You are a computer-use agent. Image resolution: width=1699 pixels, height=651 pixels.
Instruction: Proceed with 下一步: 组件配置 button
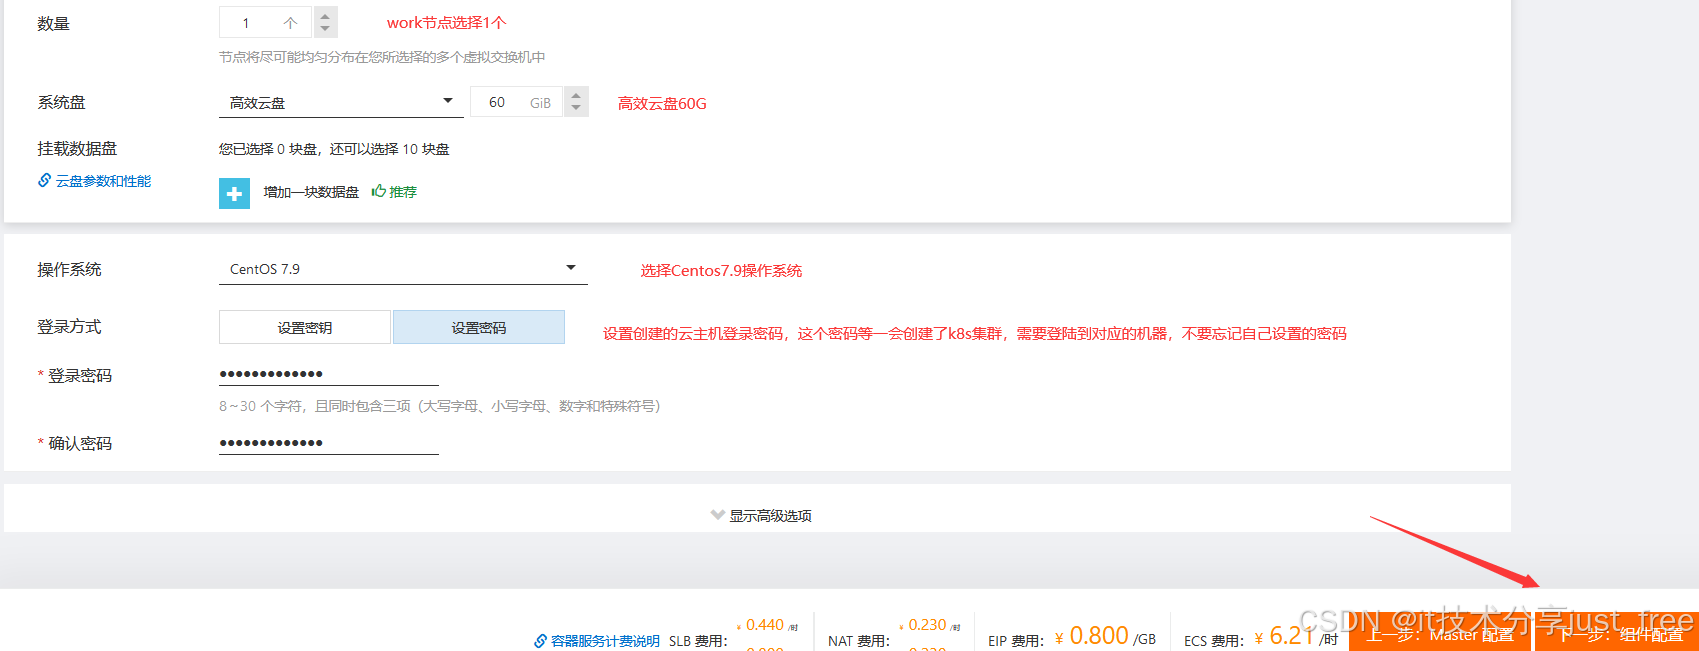point(1617,634)
